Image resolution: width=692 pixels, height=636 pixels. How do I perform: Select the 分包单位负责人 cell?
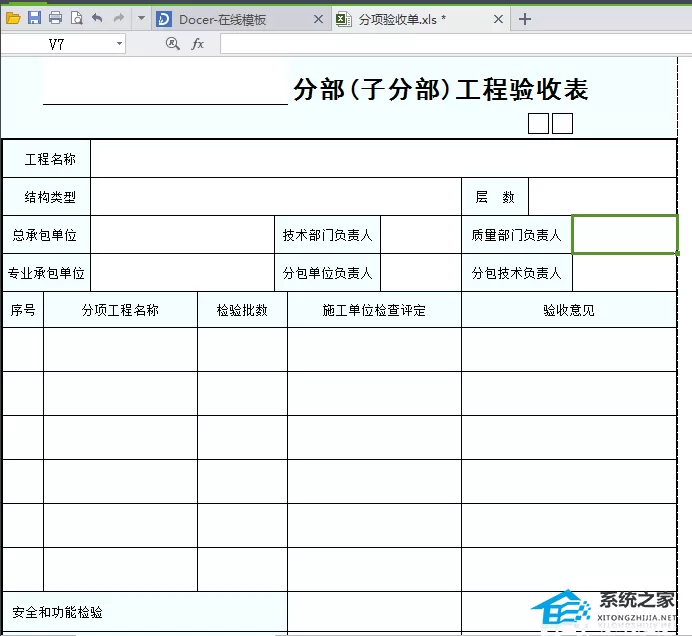click(327, 273)
